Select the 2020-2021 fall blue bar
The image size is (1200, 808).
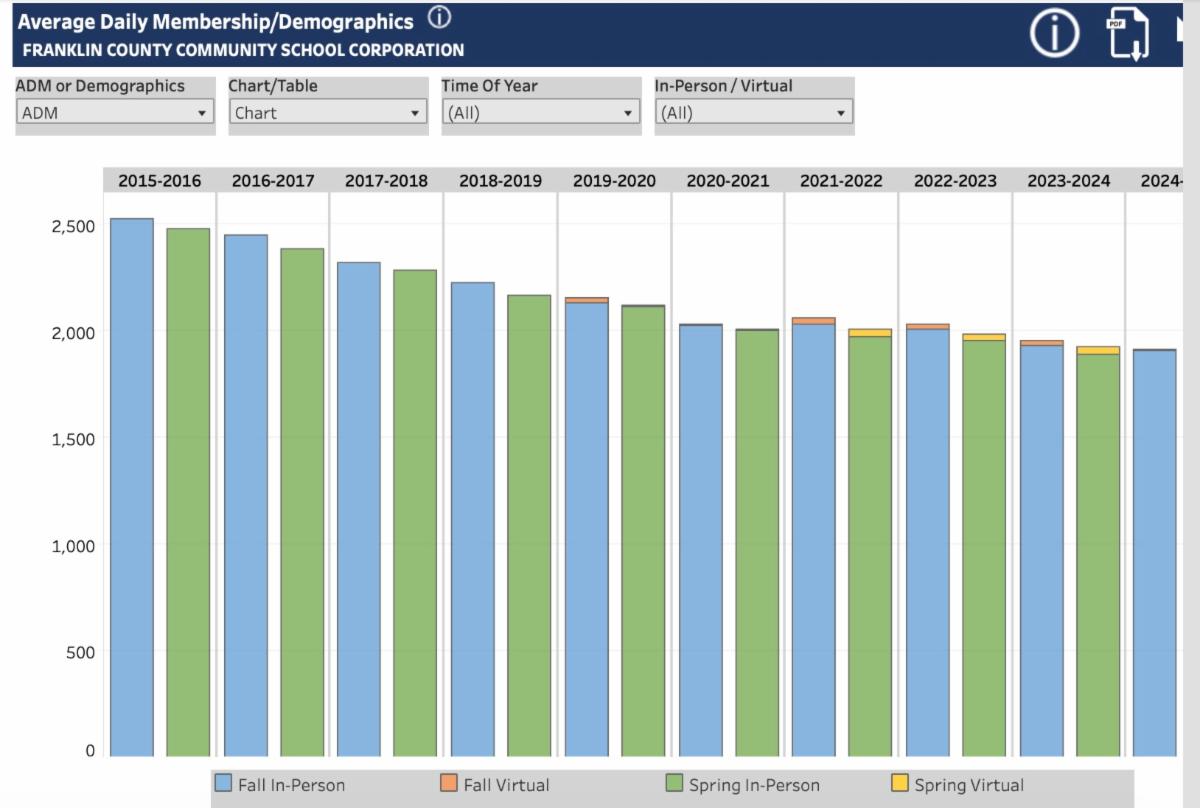(700, 540)
